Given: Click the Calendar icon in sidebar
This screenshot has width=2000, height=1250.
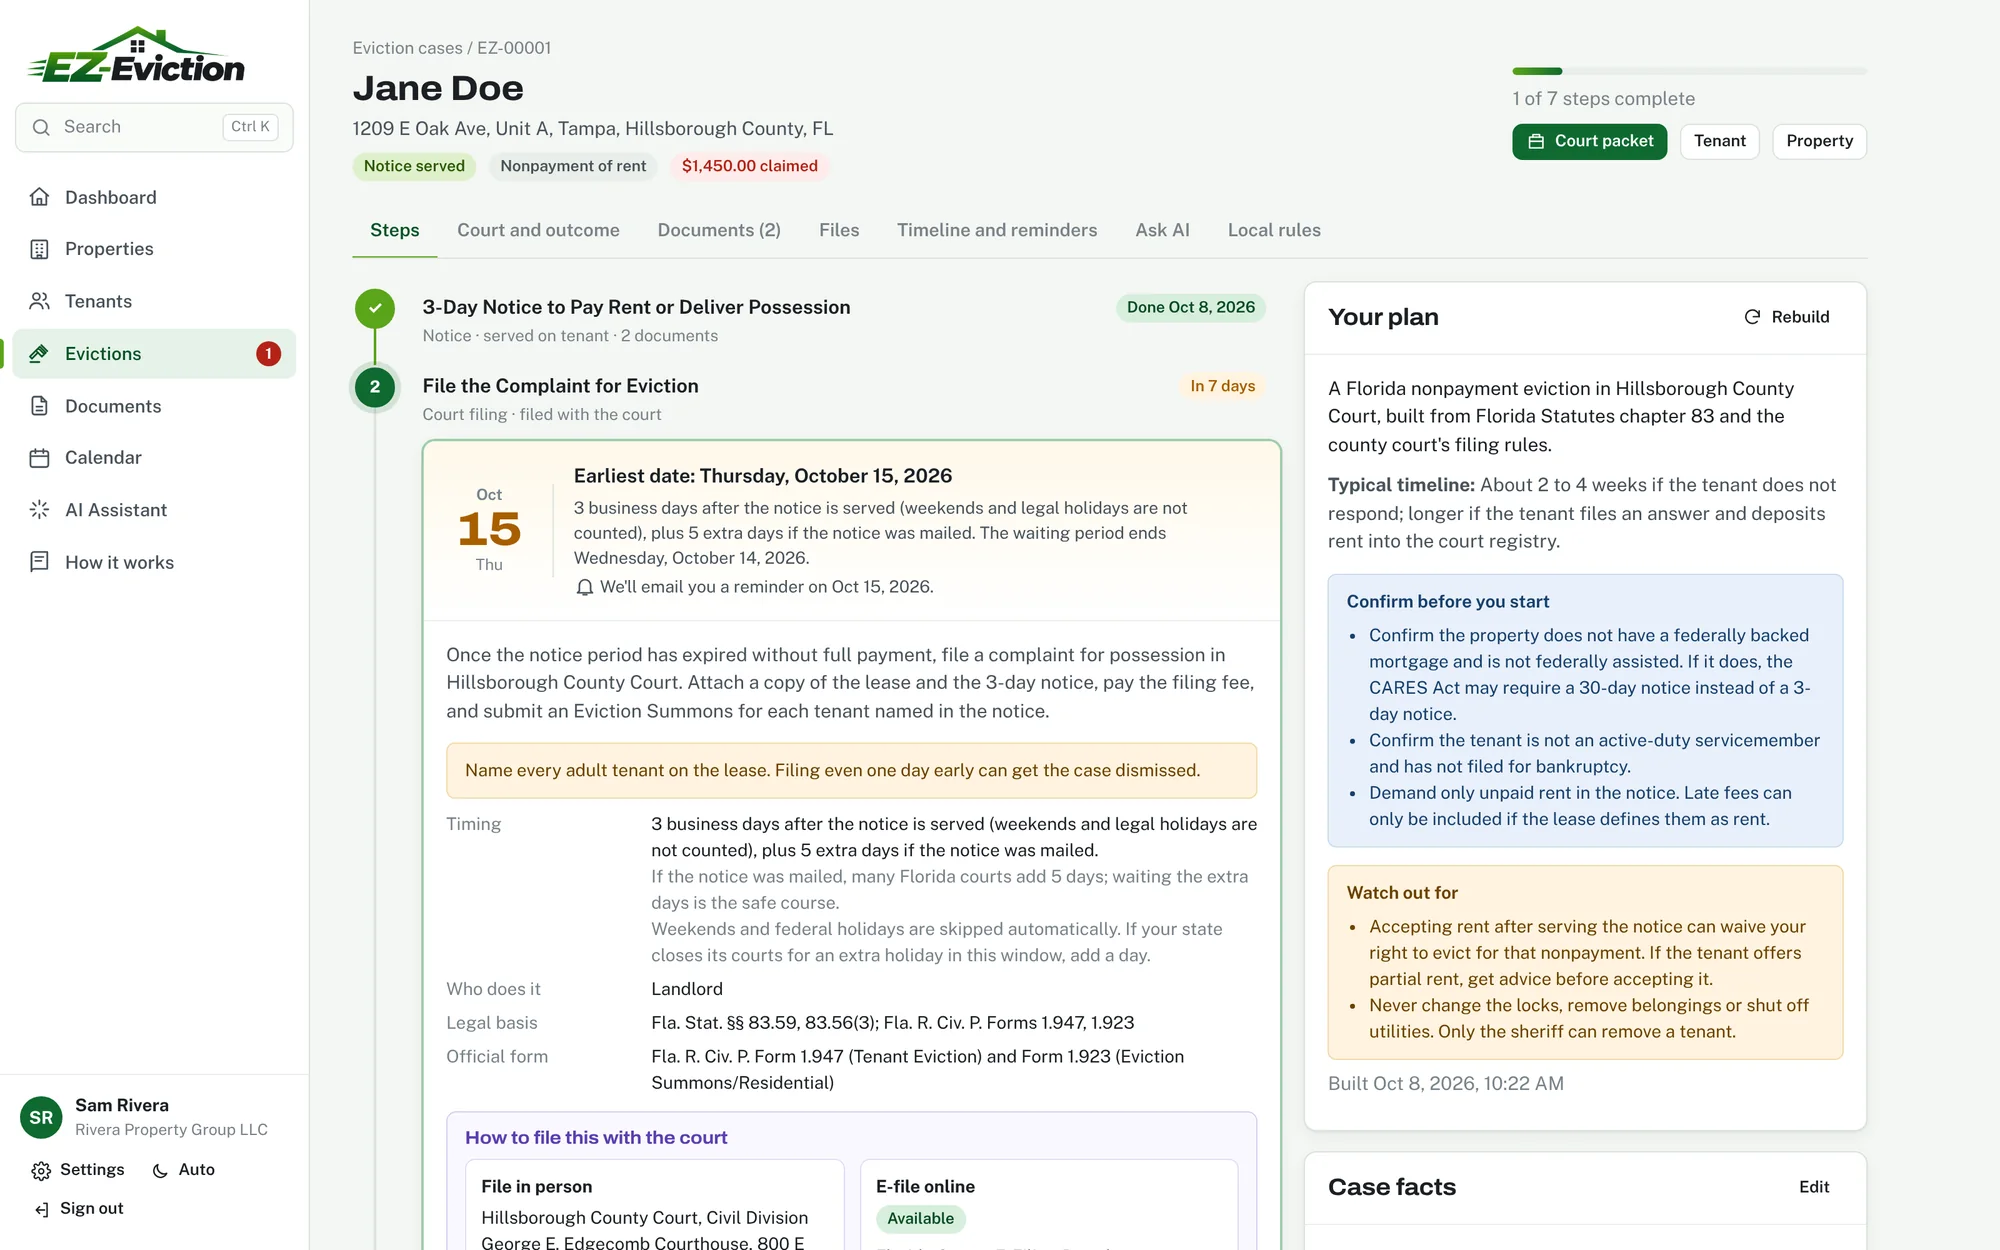Looking at the screenshot, I should pos(39,458).
